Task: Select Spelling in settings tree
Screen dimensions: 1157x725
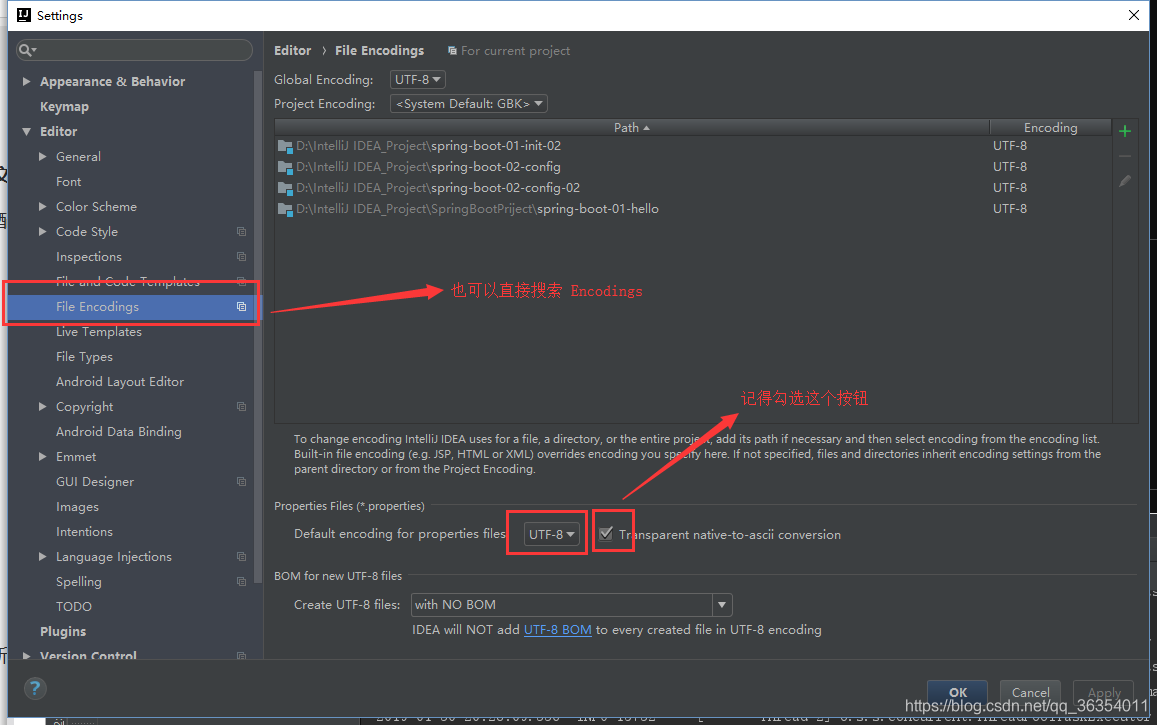Action: (79, 582)
